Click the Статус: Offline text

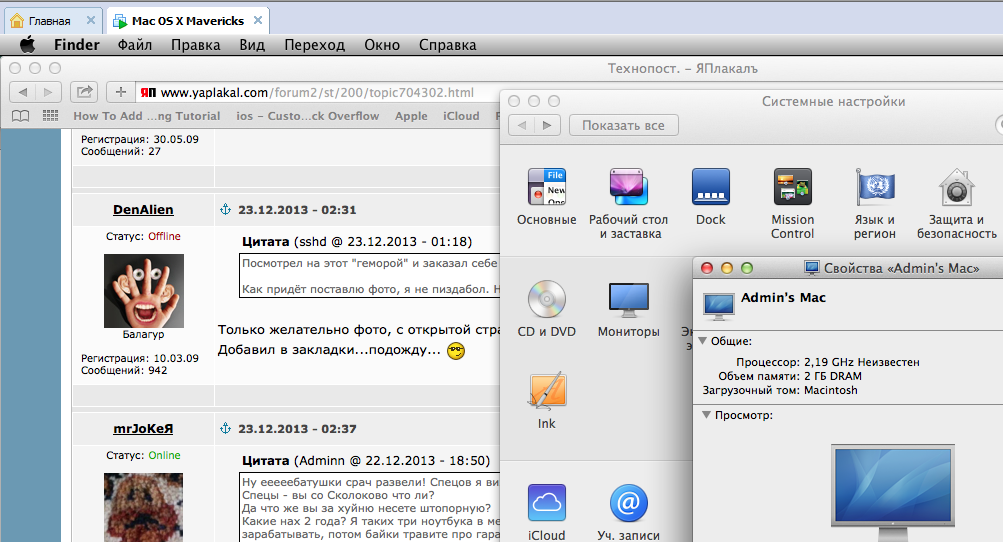[143, 236]
